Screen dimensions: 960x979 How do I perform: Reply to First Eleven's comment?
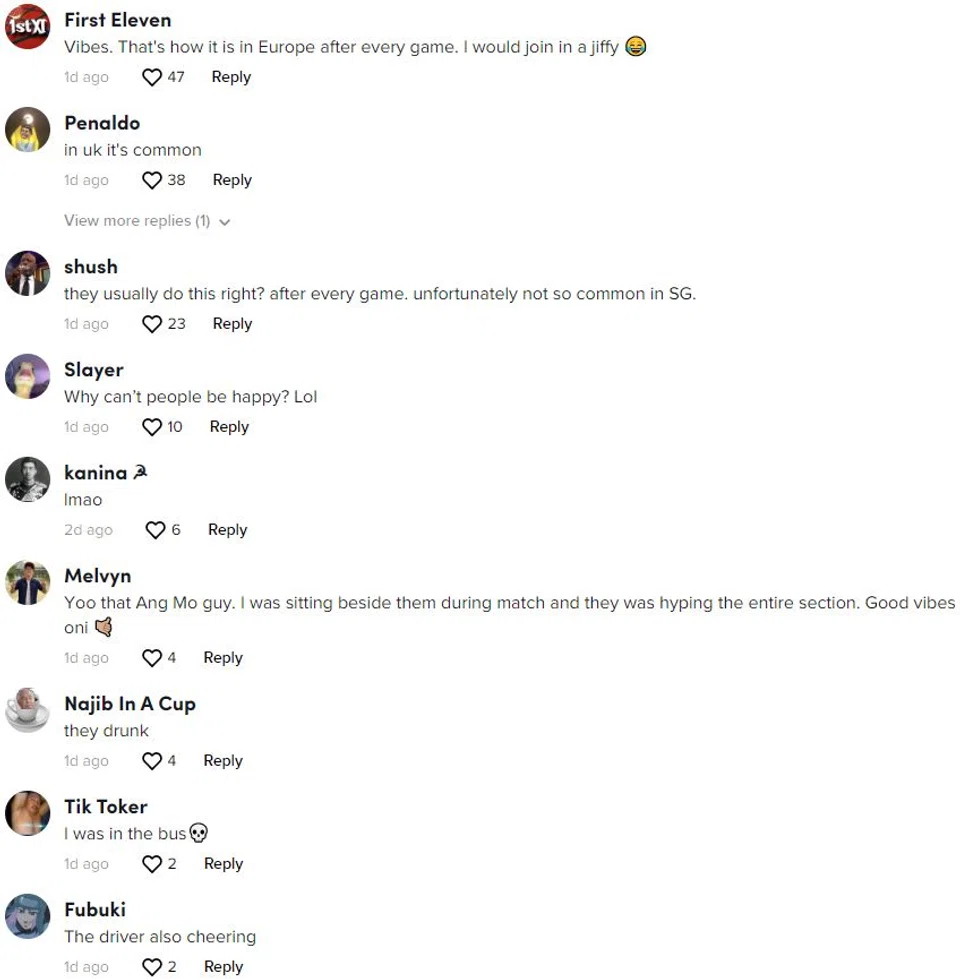tap(231, 77)
